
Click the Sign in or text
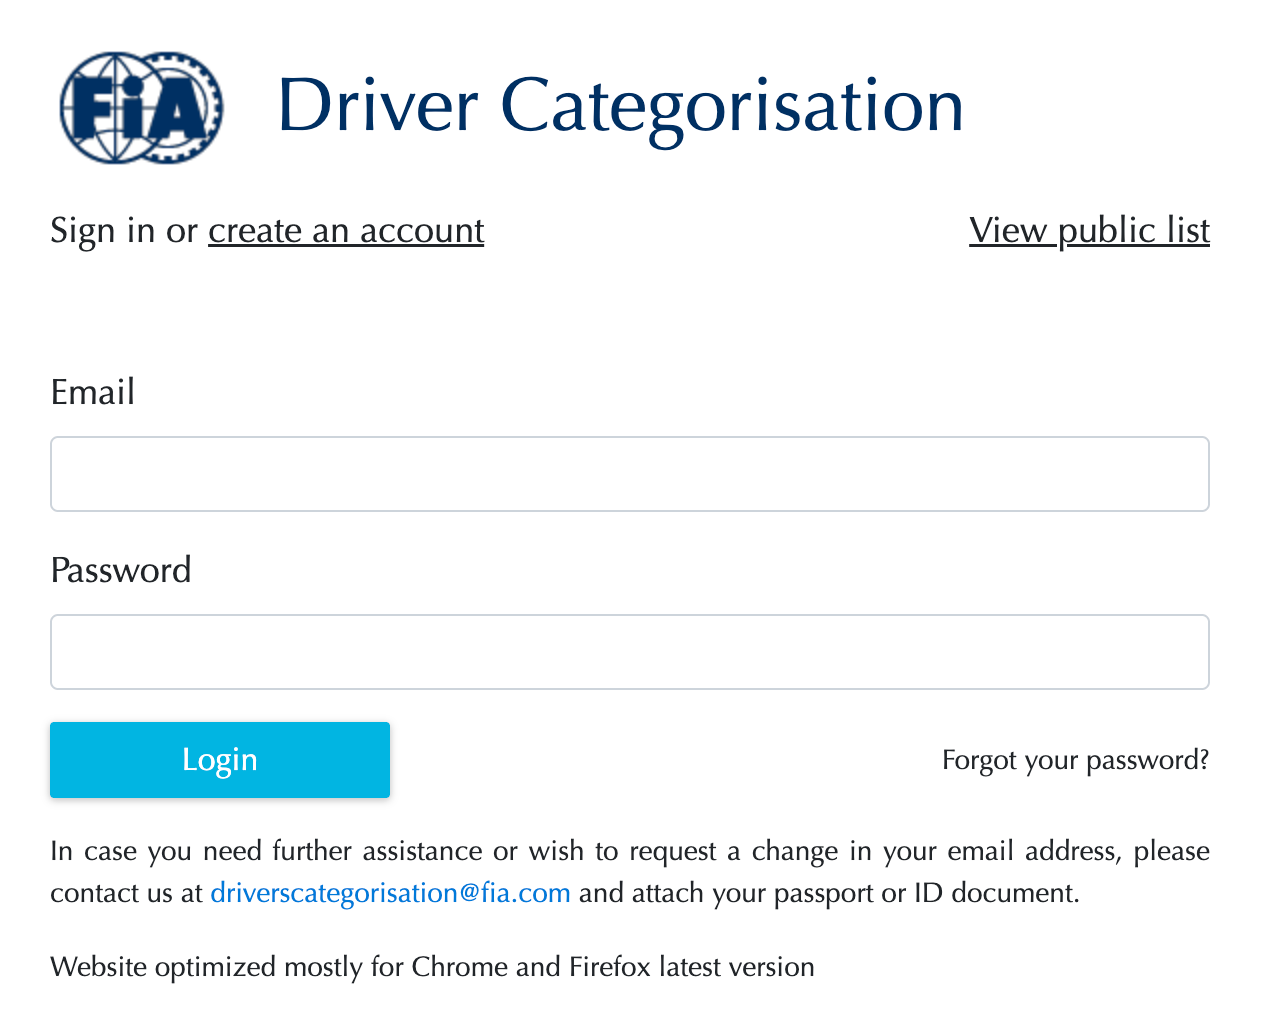(124, 231)
